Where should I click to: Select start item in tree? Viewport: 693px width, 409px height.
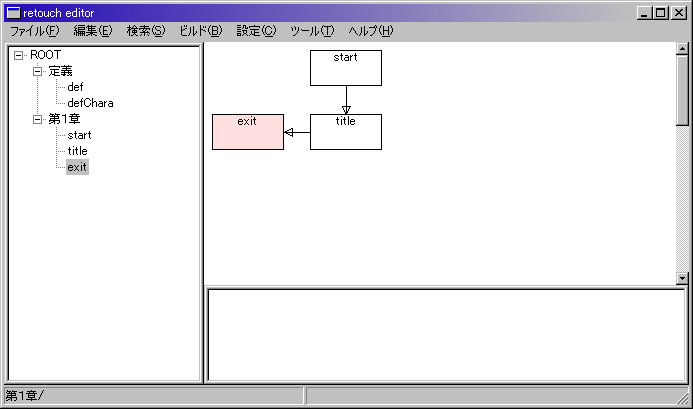coord(79,135)
